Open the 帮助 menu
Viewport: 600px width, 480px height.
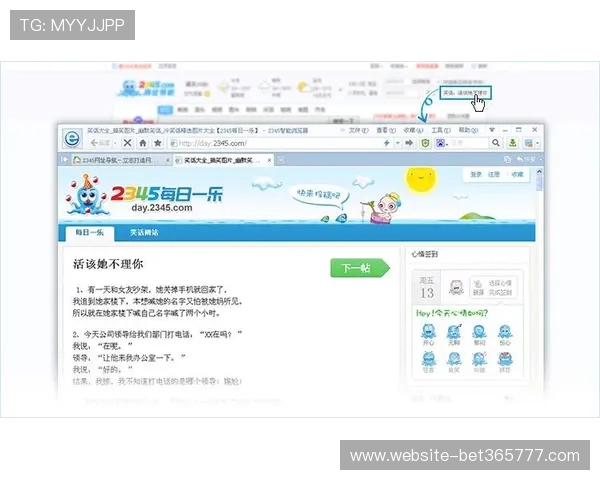pos(468,131)
